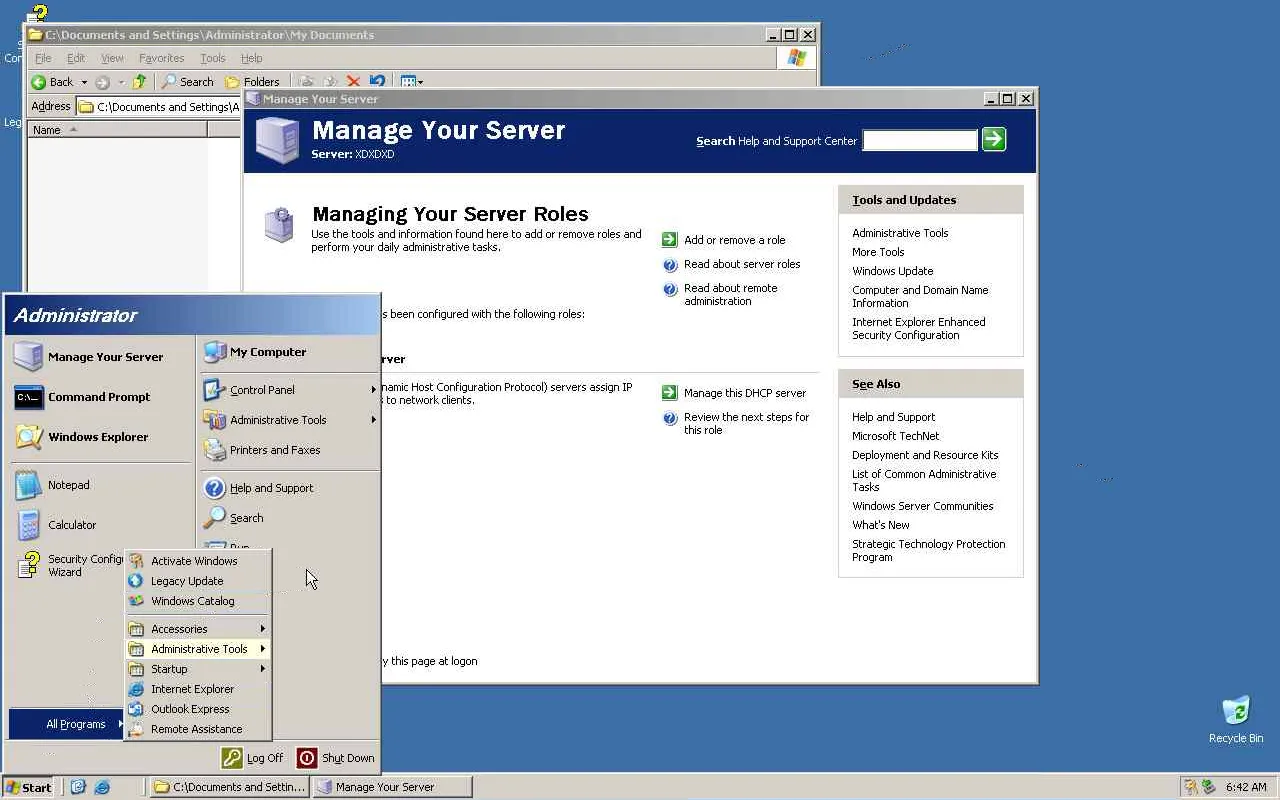Switch to the C:\Documents and Settings taskbar button
1280x800 pixels.
[230, 787]
